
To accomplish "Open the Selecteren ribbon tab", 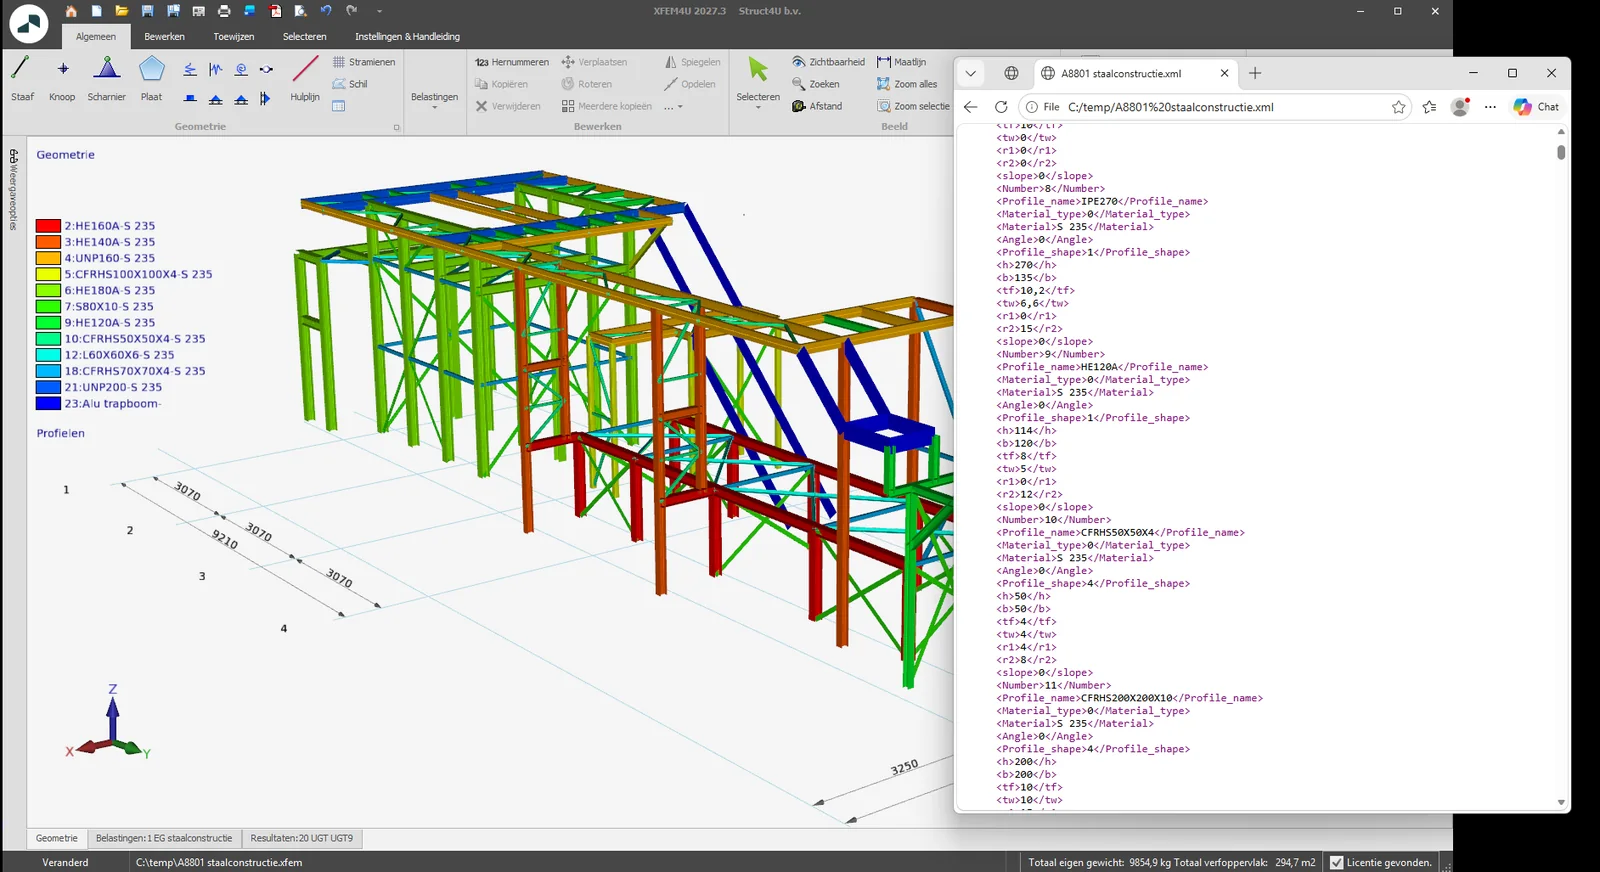I will click(304, 37).
